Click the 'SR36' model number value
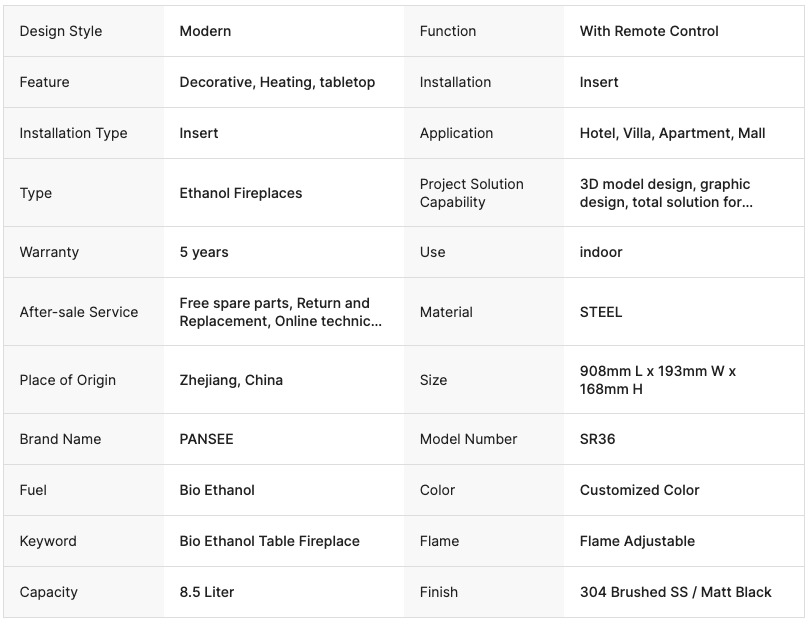The width and height of the screenshot is (809, 623). point(597,439)
